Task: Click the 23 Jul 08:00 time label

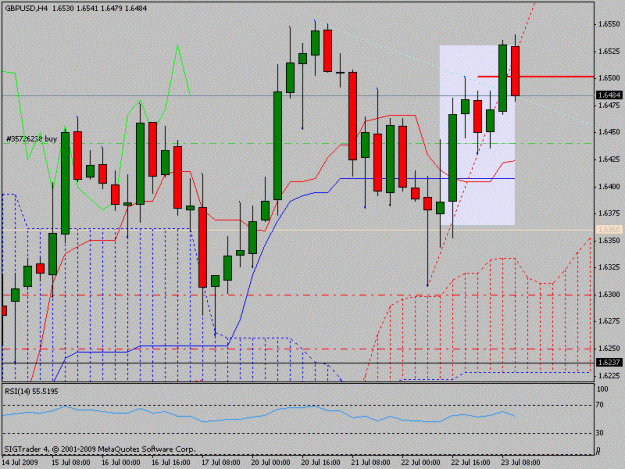Action: point(521,463)
